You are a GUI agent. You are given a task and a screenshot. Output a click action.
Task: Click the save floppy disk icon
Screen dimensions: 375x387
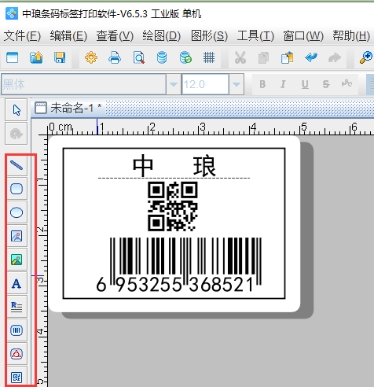(x=59, y=58)
